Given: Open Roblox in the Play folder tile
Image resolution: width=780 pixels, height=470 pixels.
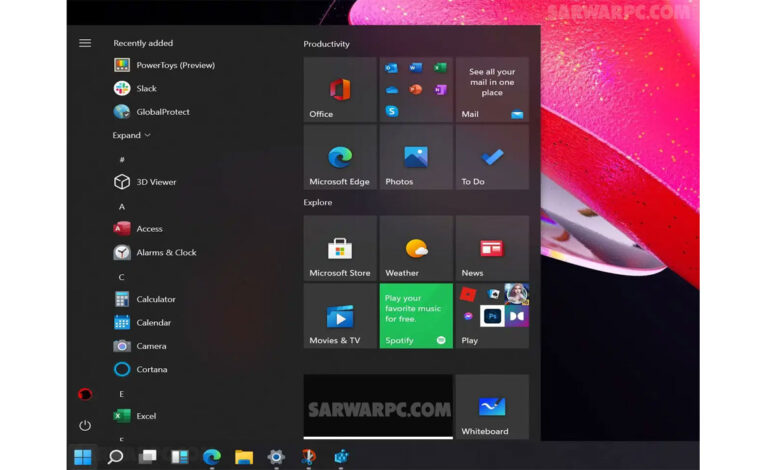Looking at the screenshot, I should [x=468, y=294].
